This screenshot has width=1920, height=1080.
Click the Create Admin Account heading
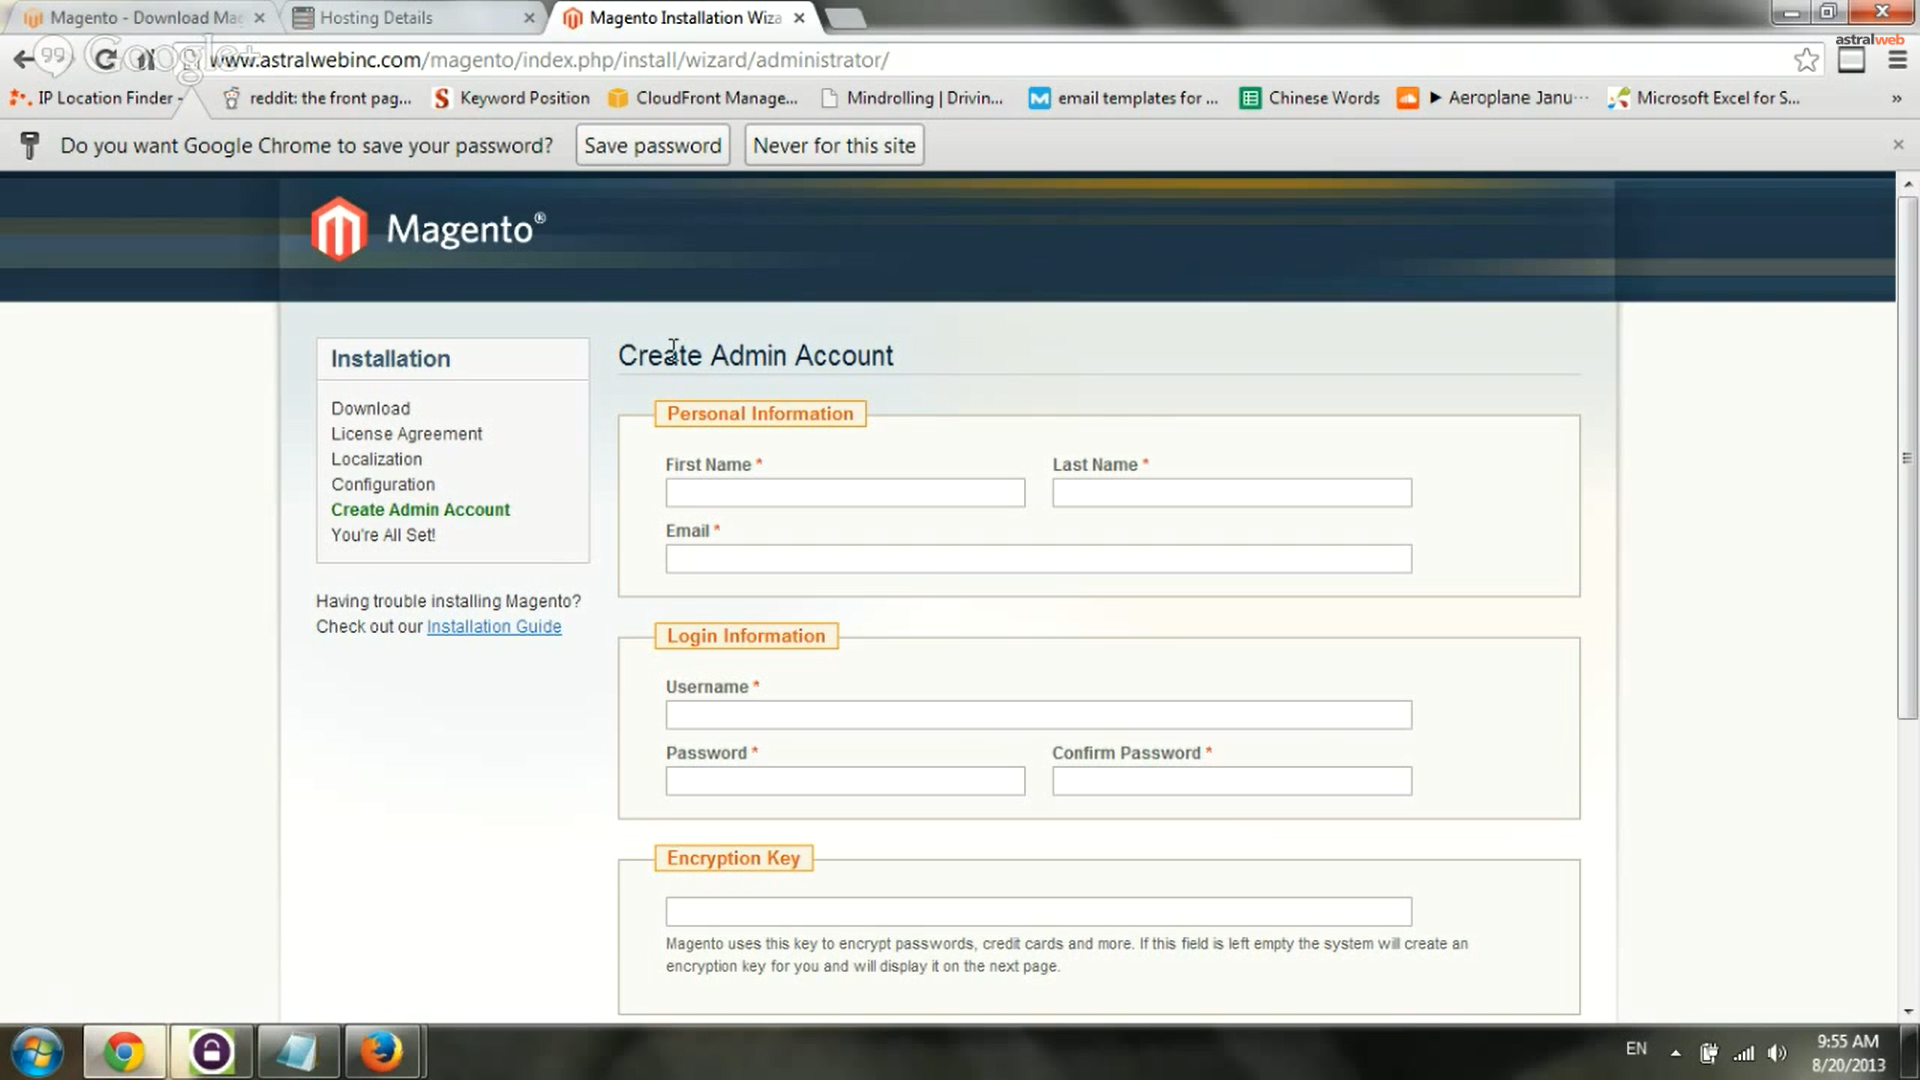click(x=756, y=356)
